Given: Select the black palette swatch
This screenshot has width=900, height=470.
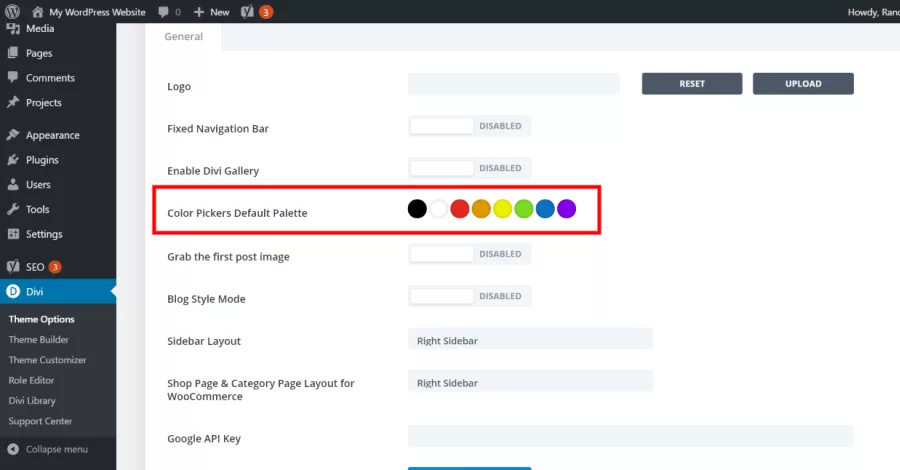Looking at the screenshot, I should click(417, 209).
